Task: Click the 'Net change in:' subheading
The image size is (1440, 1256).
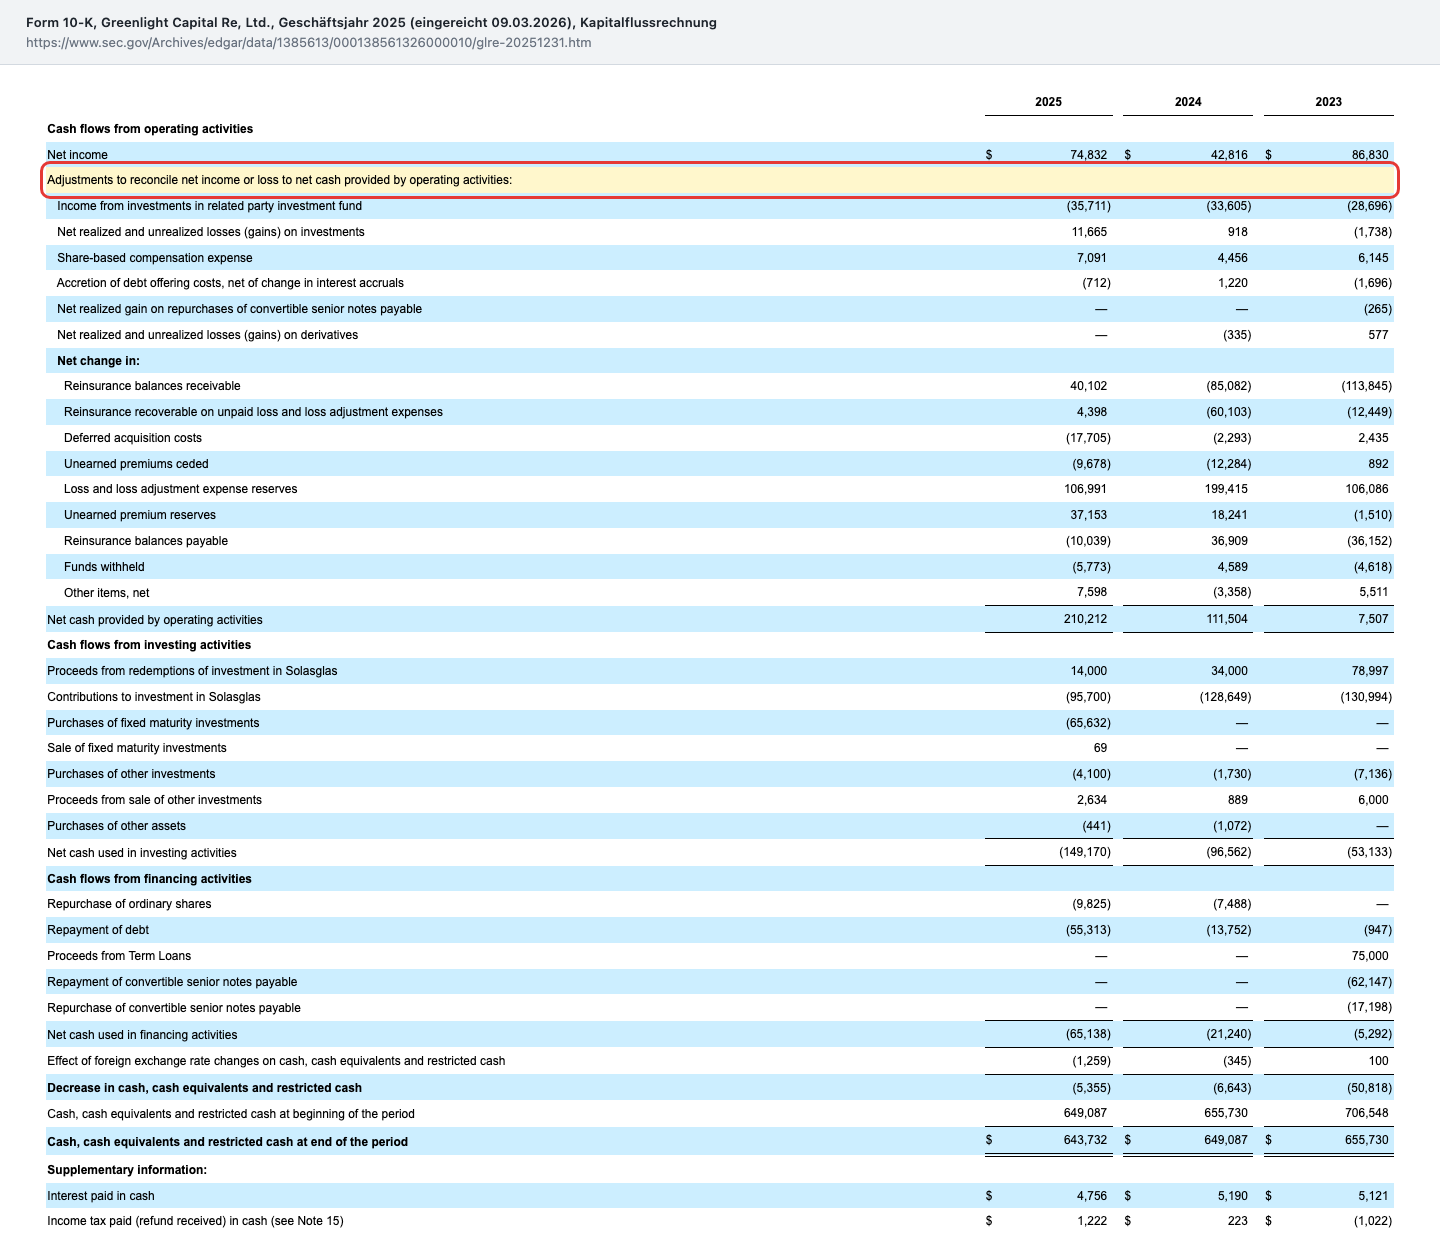Action: pos(98,361)
